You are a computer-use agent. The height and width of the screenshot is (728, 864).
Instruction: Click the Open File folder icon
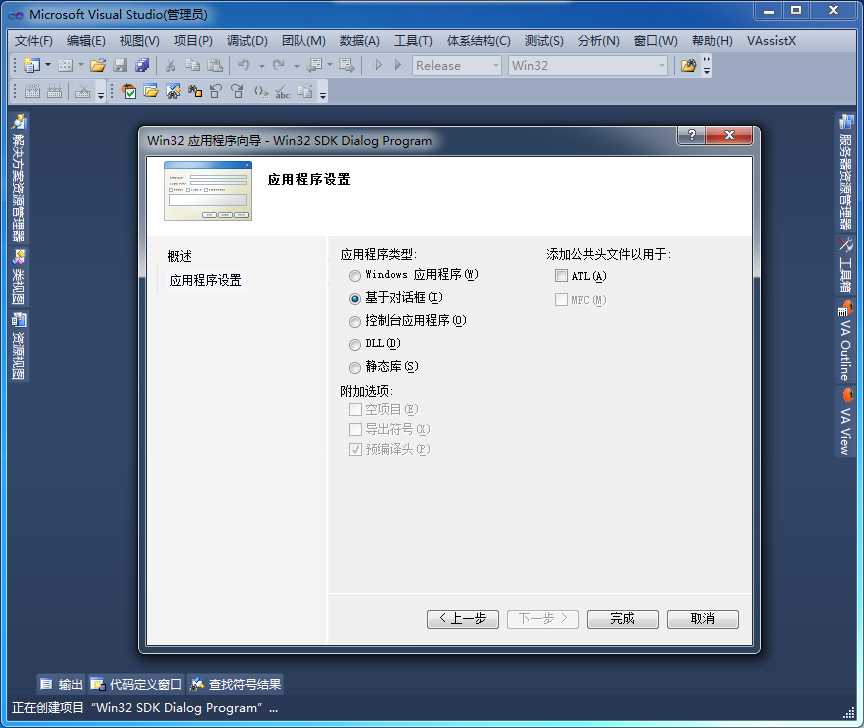(98, 66)
